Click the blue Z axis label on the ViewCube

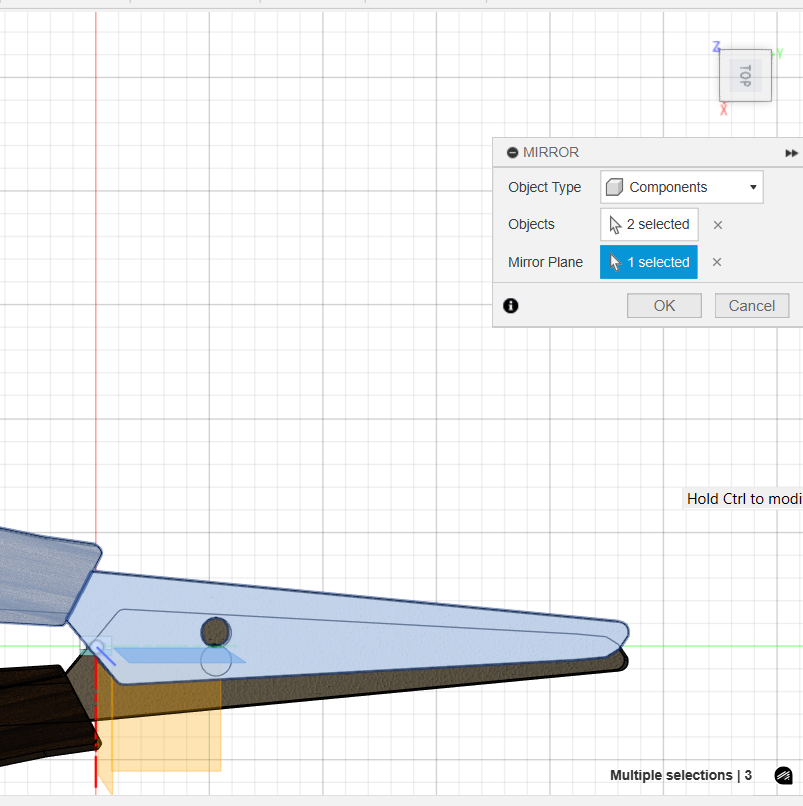coord(716,47)
